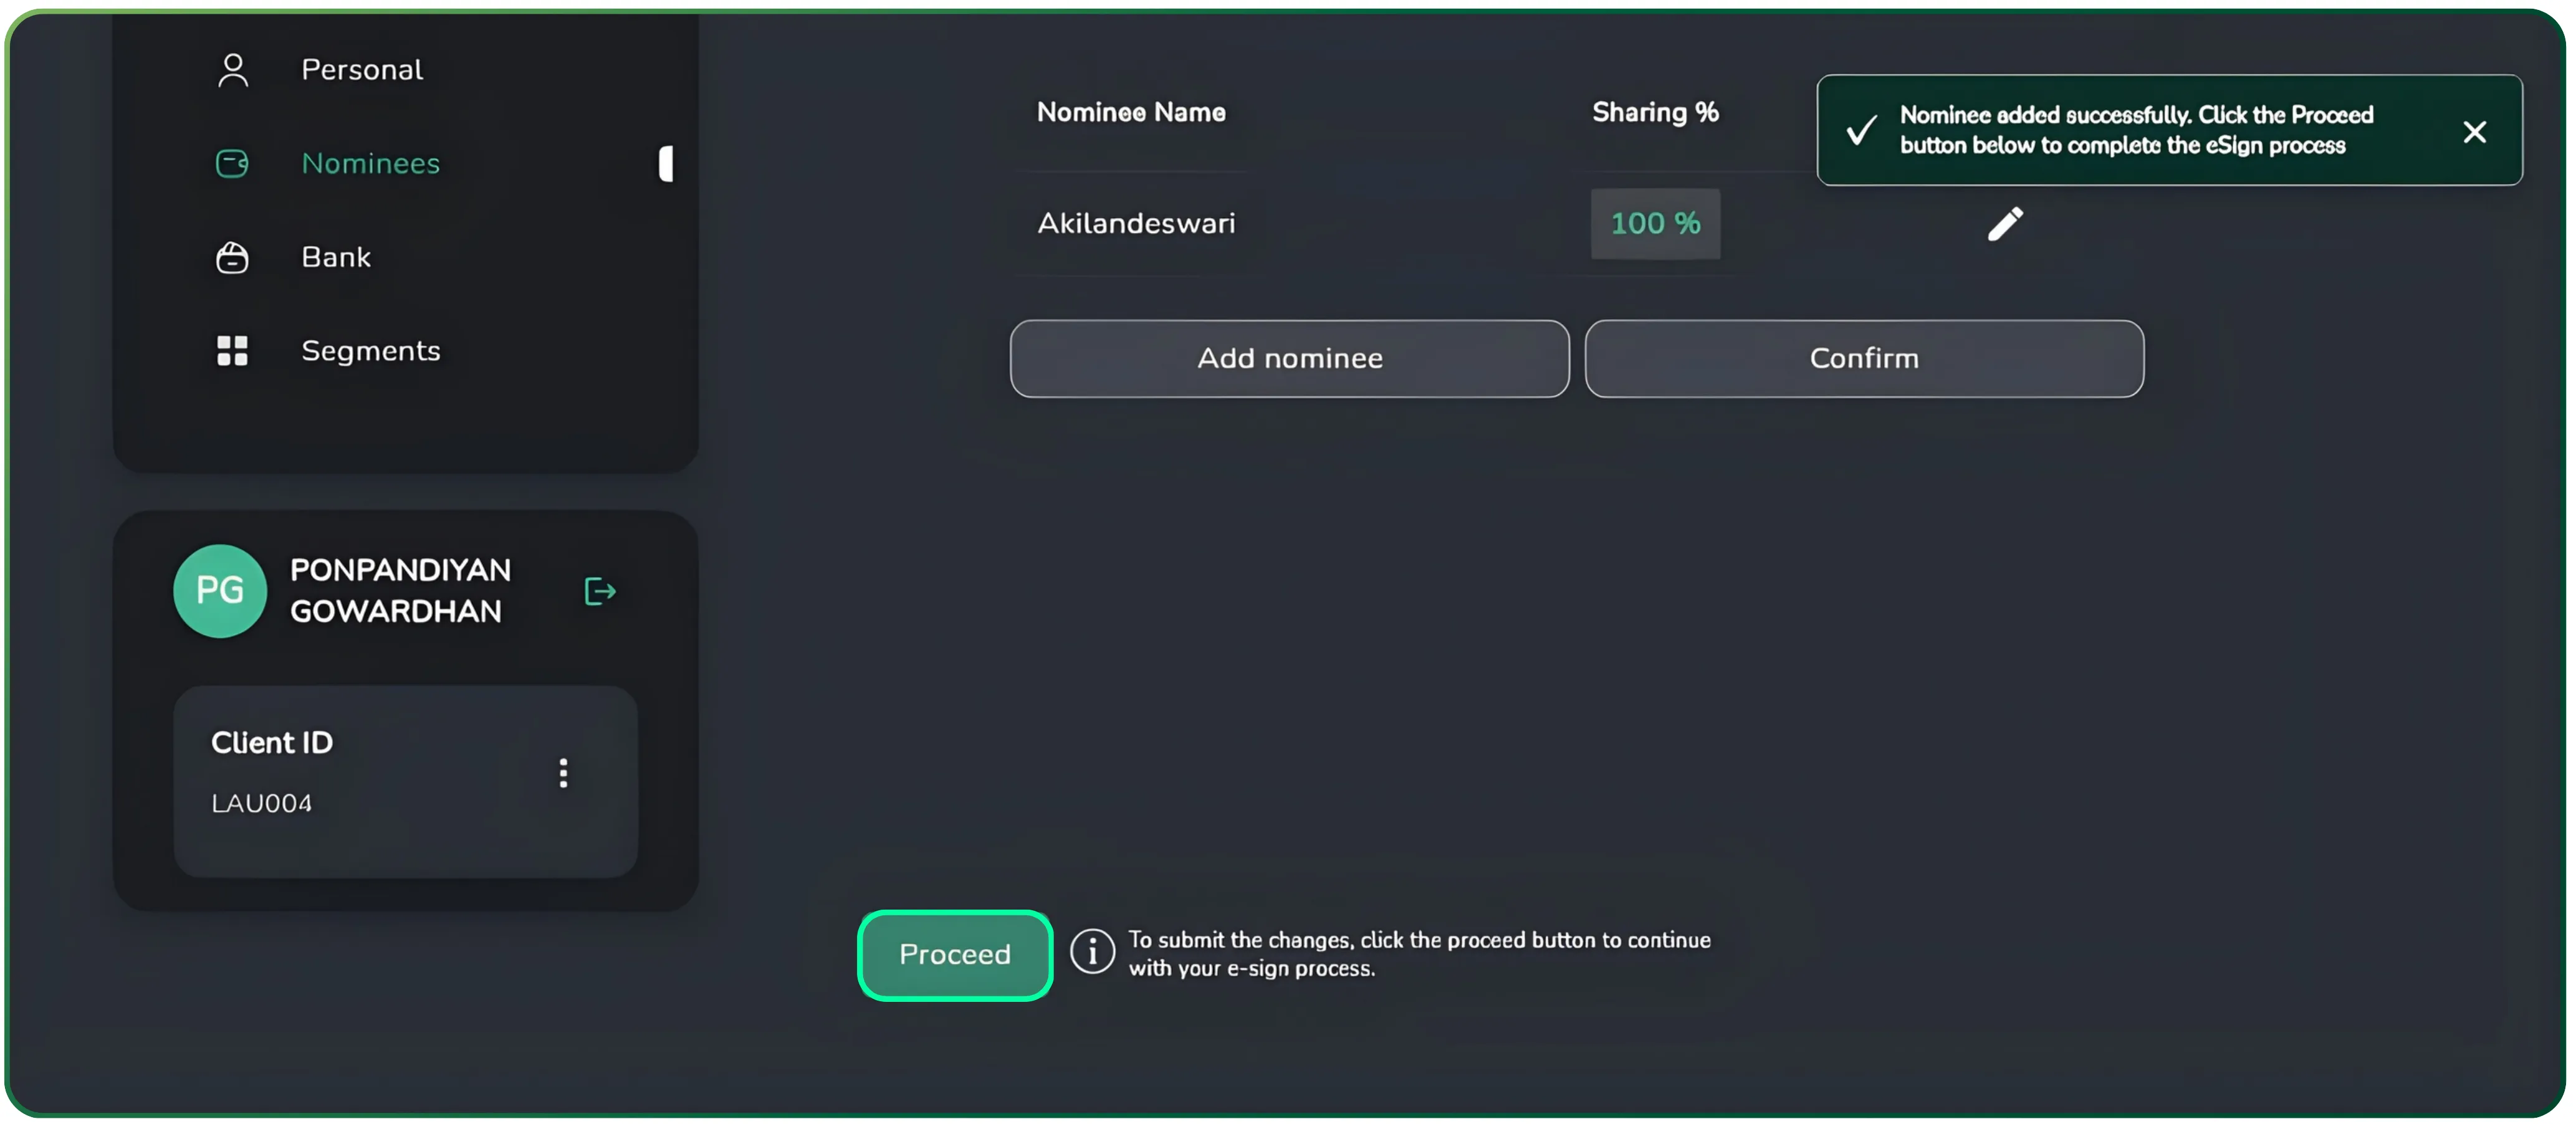
Task: Click the PG profile avatar
Action: (220, 590)
